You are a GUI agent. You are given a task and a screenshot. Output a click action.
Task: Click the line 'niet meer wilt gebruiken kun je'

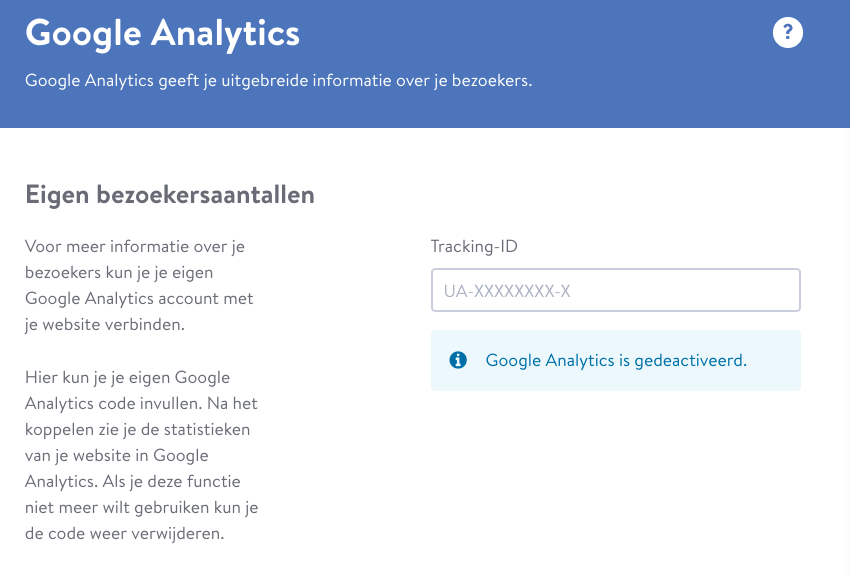click(x=141, y=508)
